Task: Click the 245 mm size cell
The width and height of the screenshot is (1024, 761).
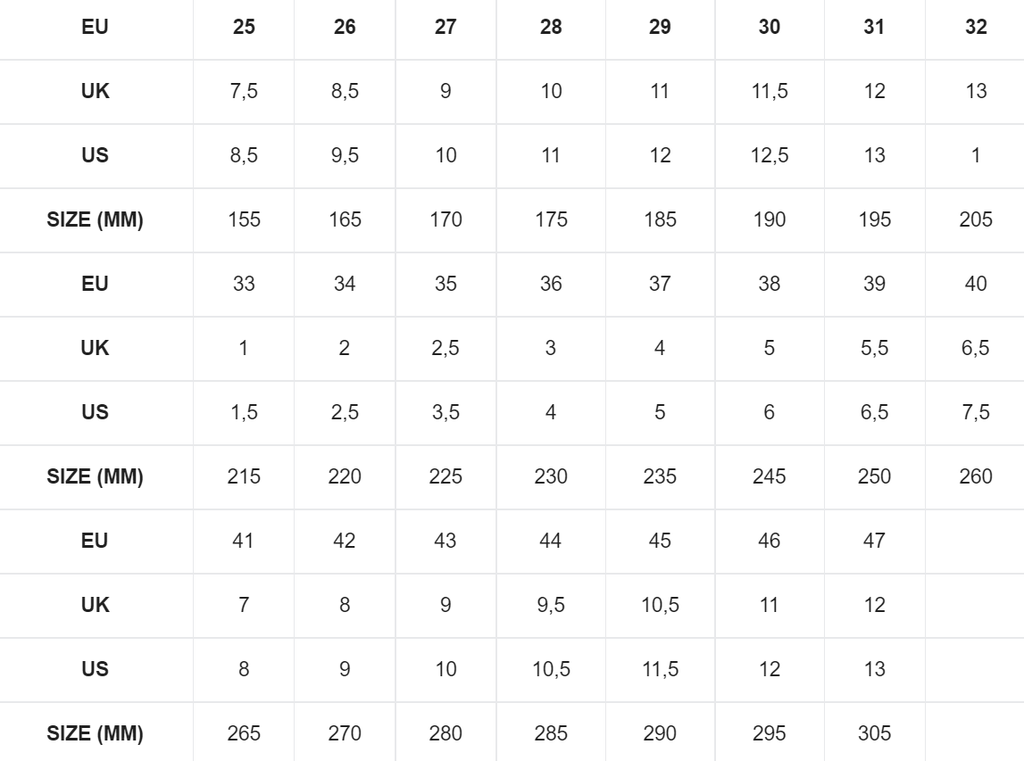Action: (769, 476)
